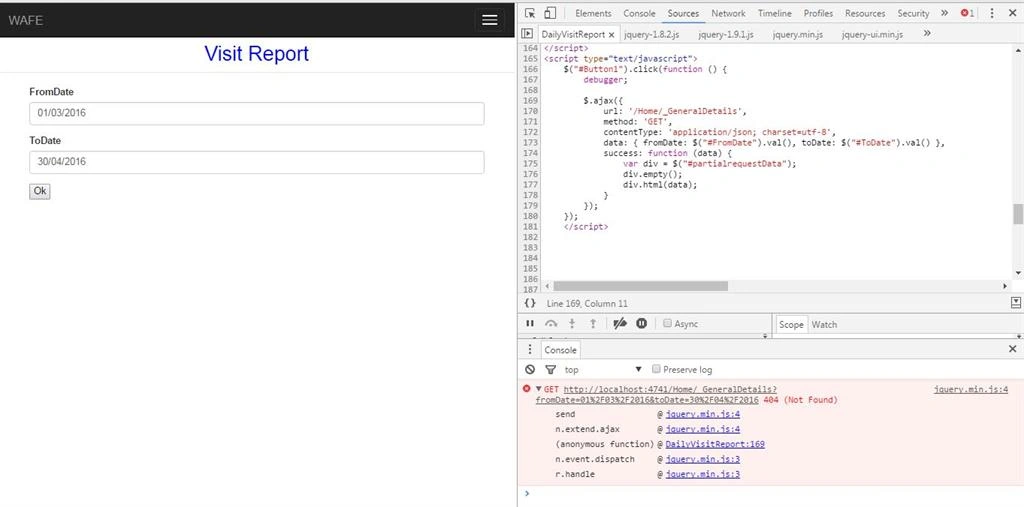Viewport: 1024px width, 507px height.
Task: Click the FromDate input field
Action: [x=257, y=113]
